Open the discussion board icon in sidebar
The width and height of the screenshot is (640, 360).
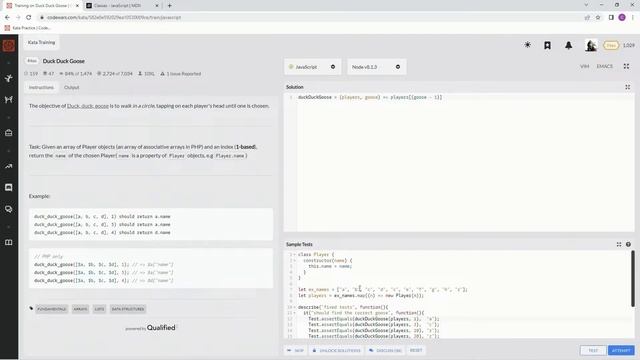pos(9,187)
